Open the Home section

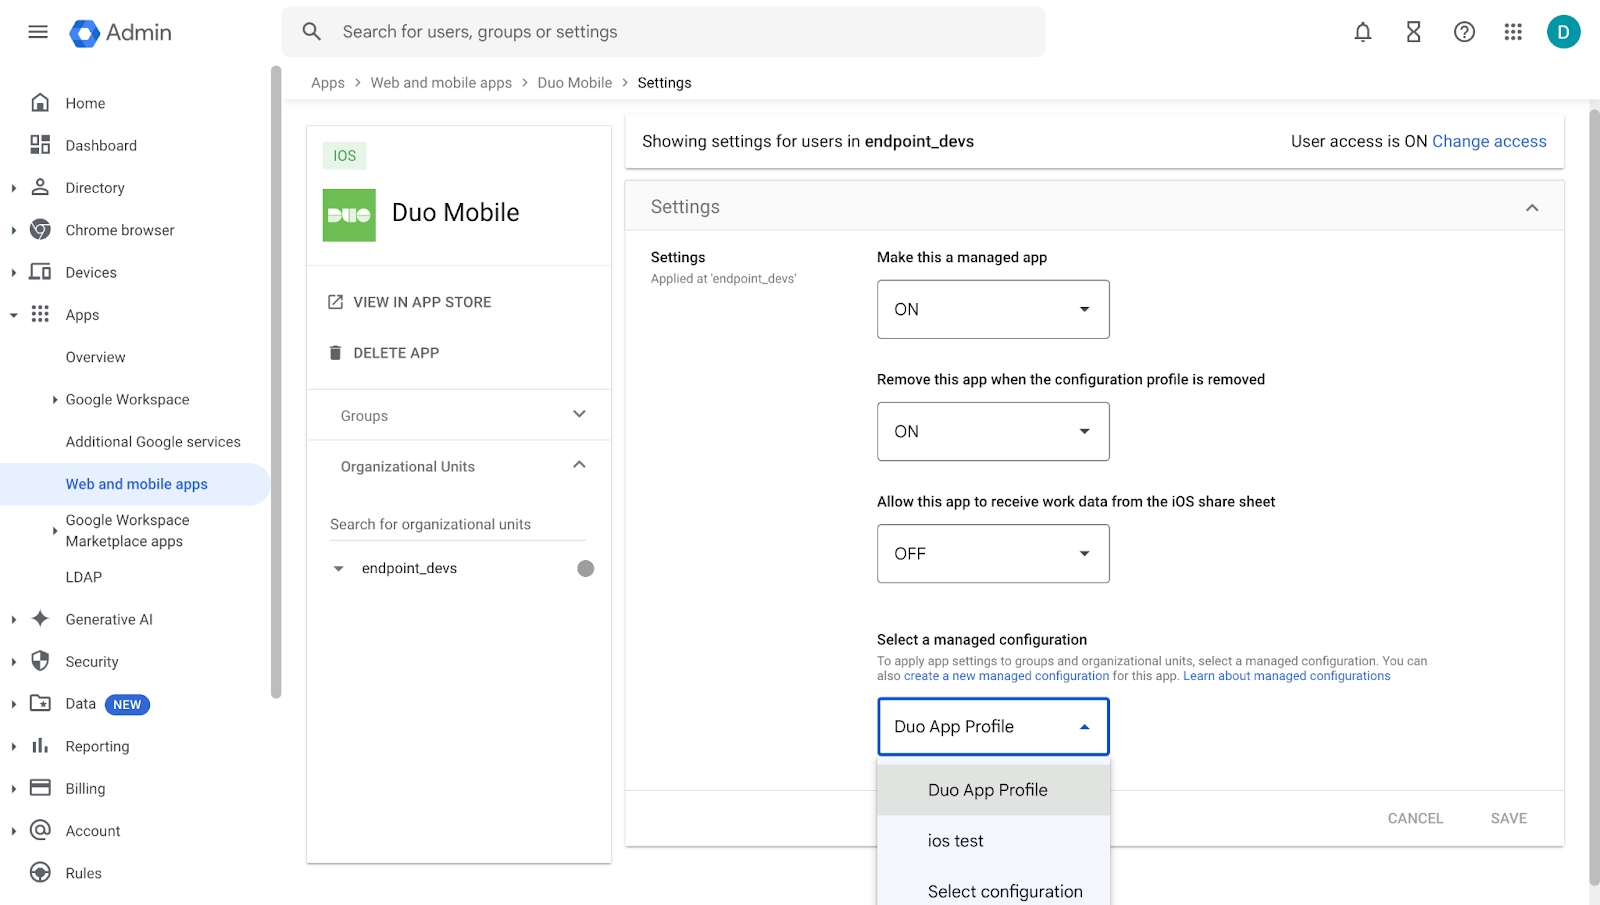[84, 102]
